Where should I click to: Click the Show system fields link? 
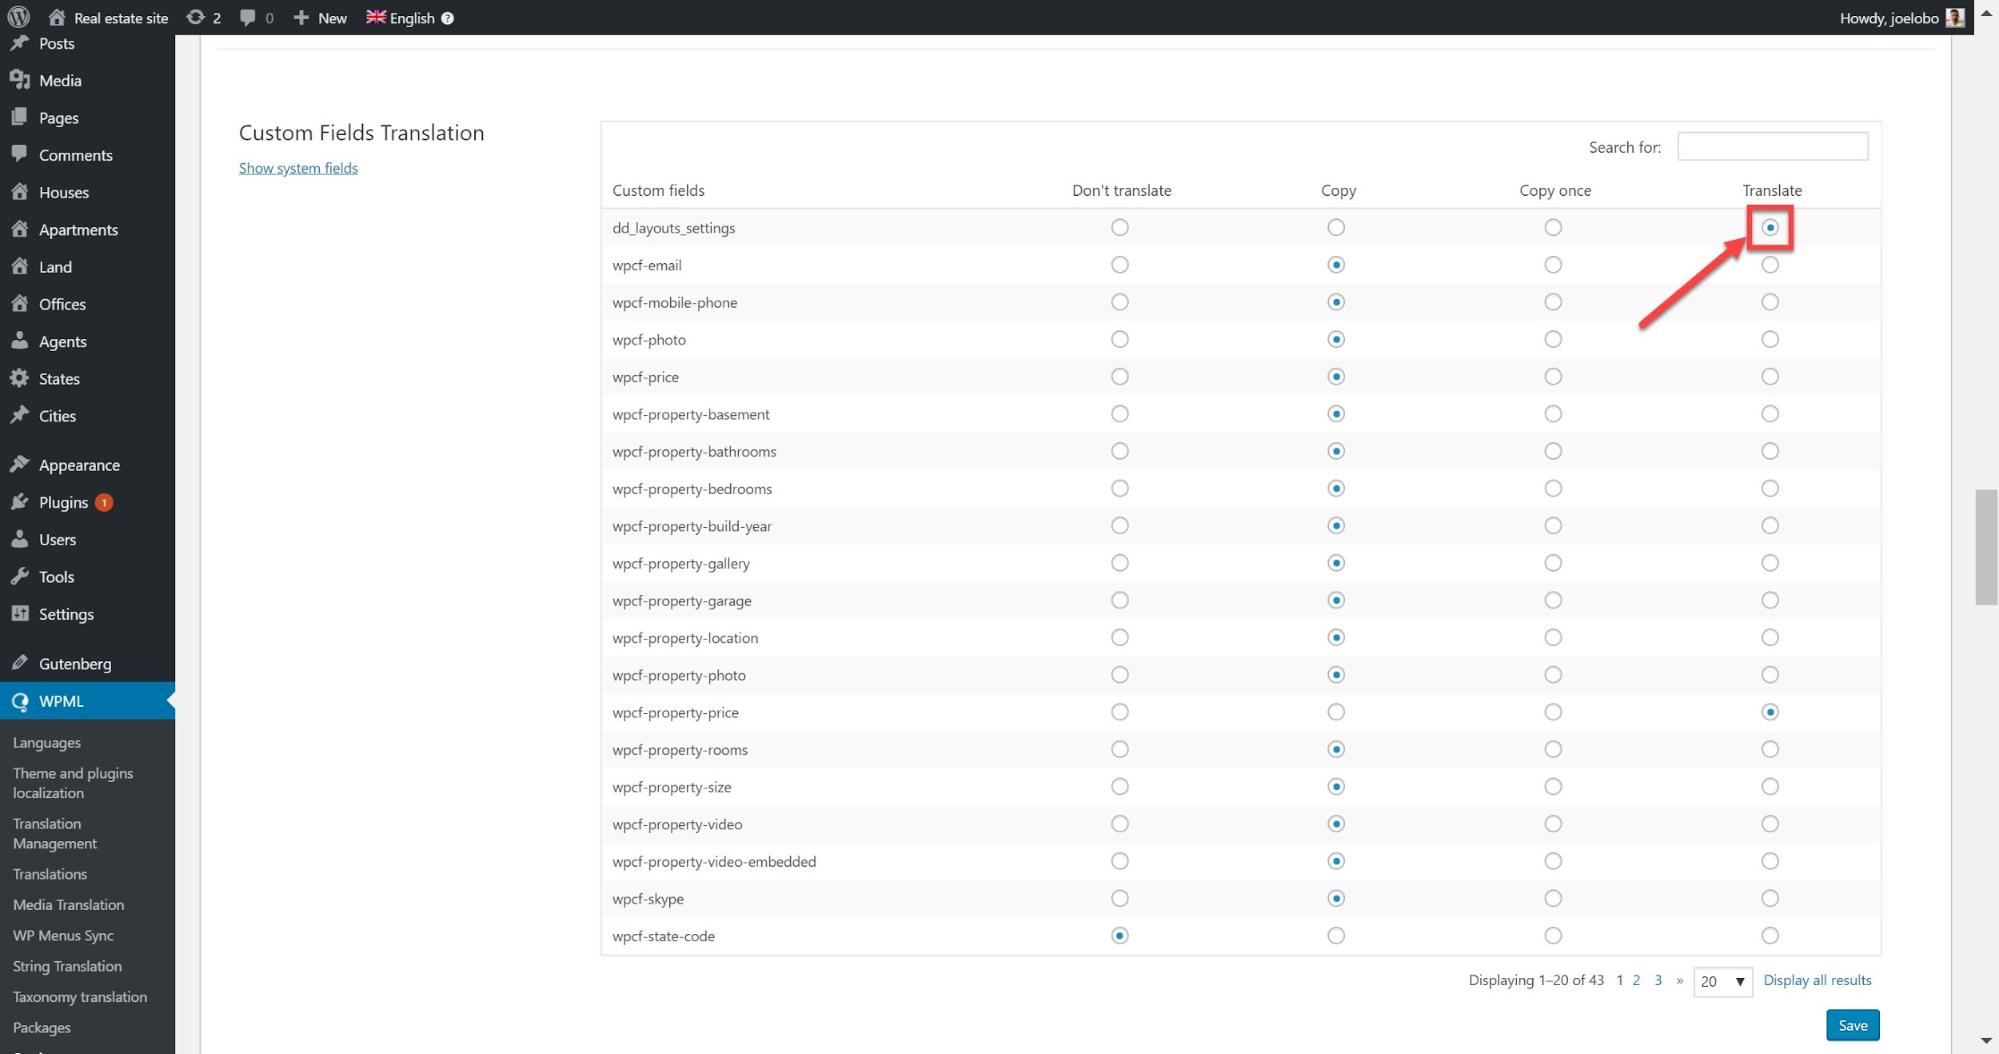click(298, 168)
